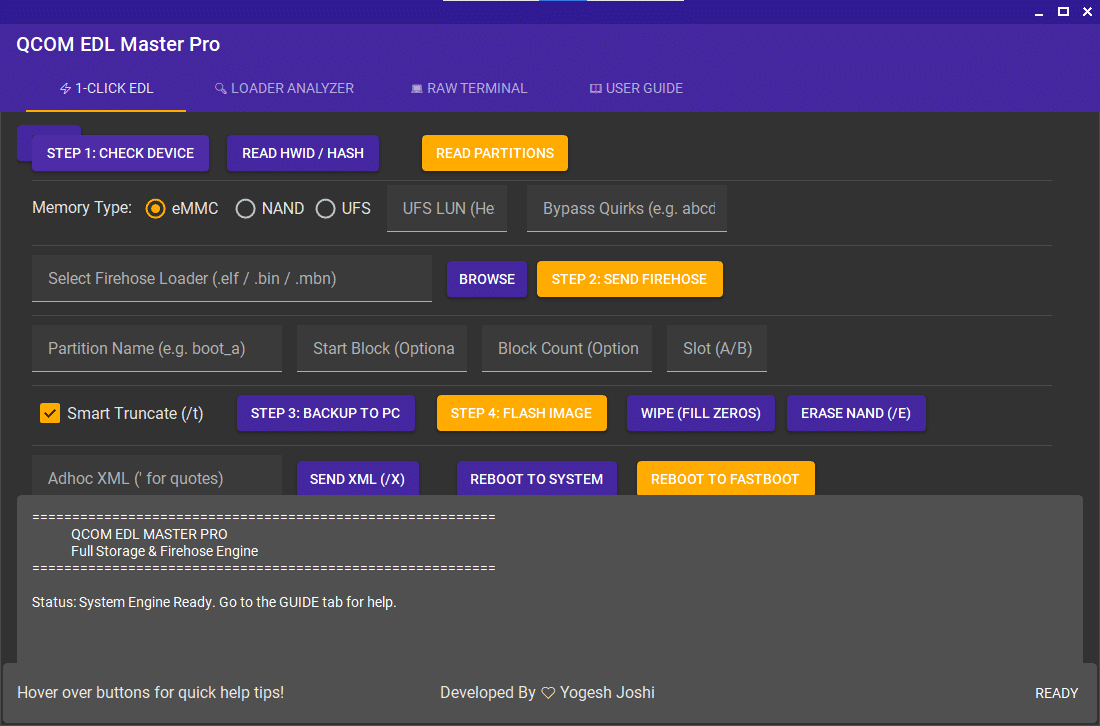Image resolution: width=1100 pixels, height=726 pixels.
Task: Select the eMMC memory type
Action: pos(155,208)
